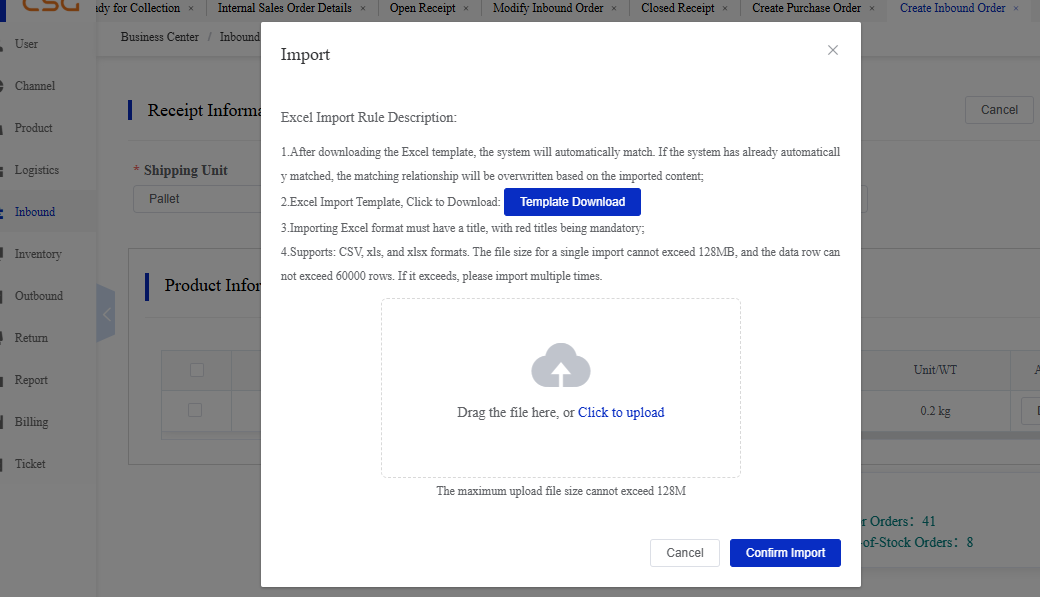Close the Modify Inbound Order tab

pyautogui.click(x=614, y=9)
